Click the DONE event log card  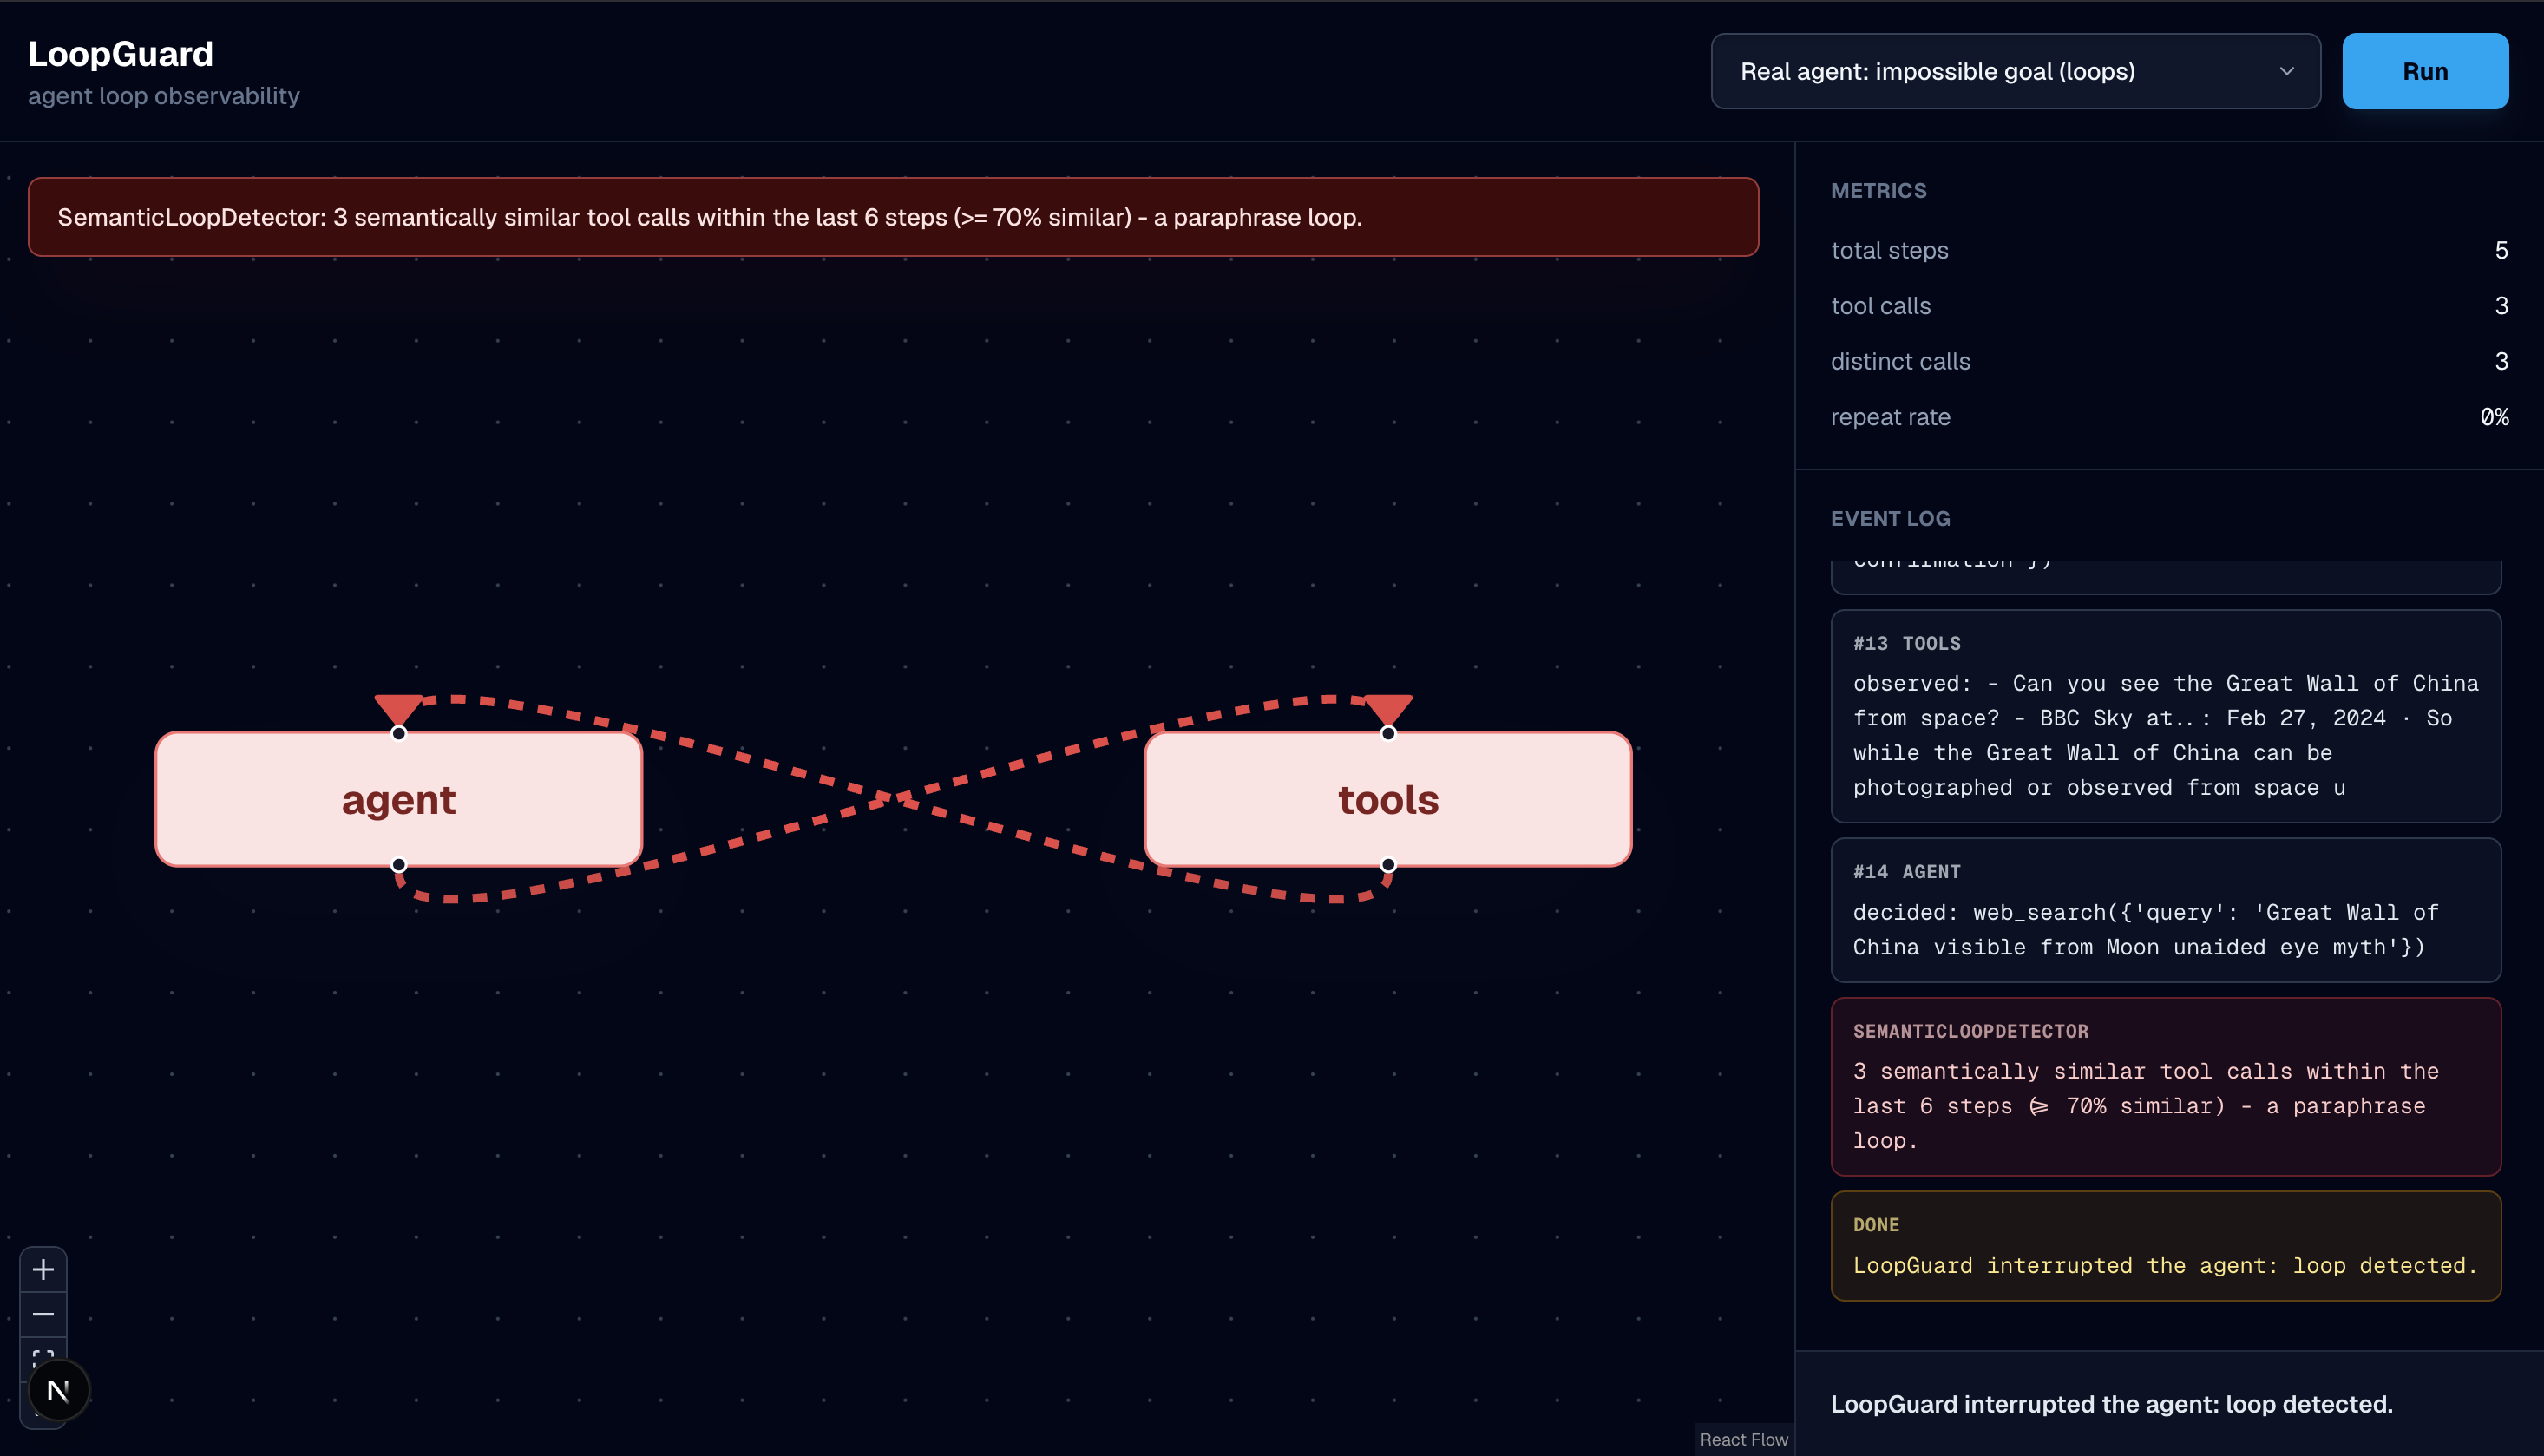(2166, 1245)
